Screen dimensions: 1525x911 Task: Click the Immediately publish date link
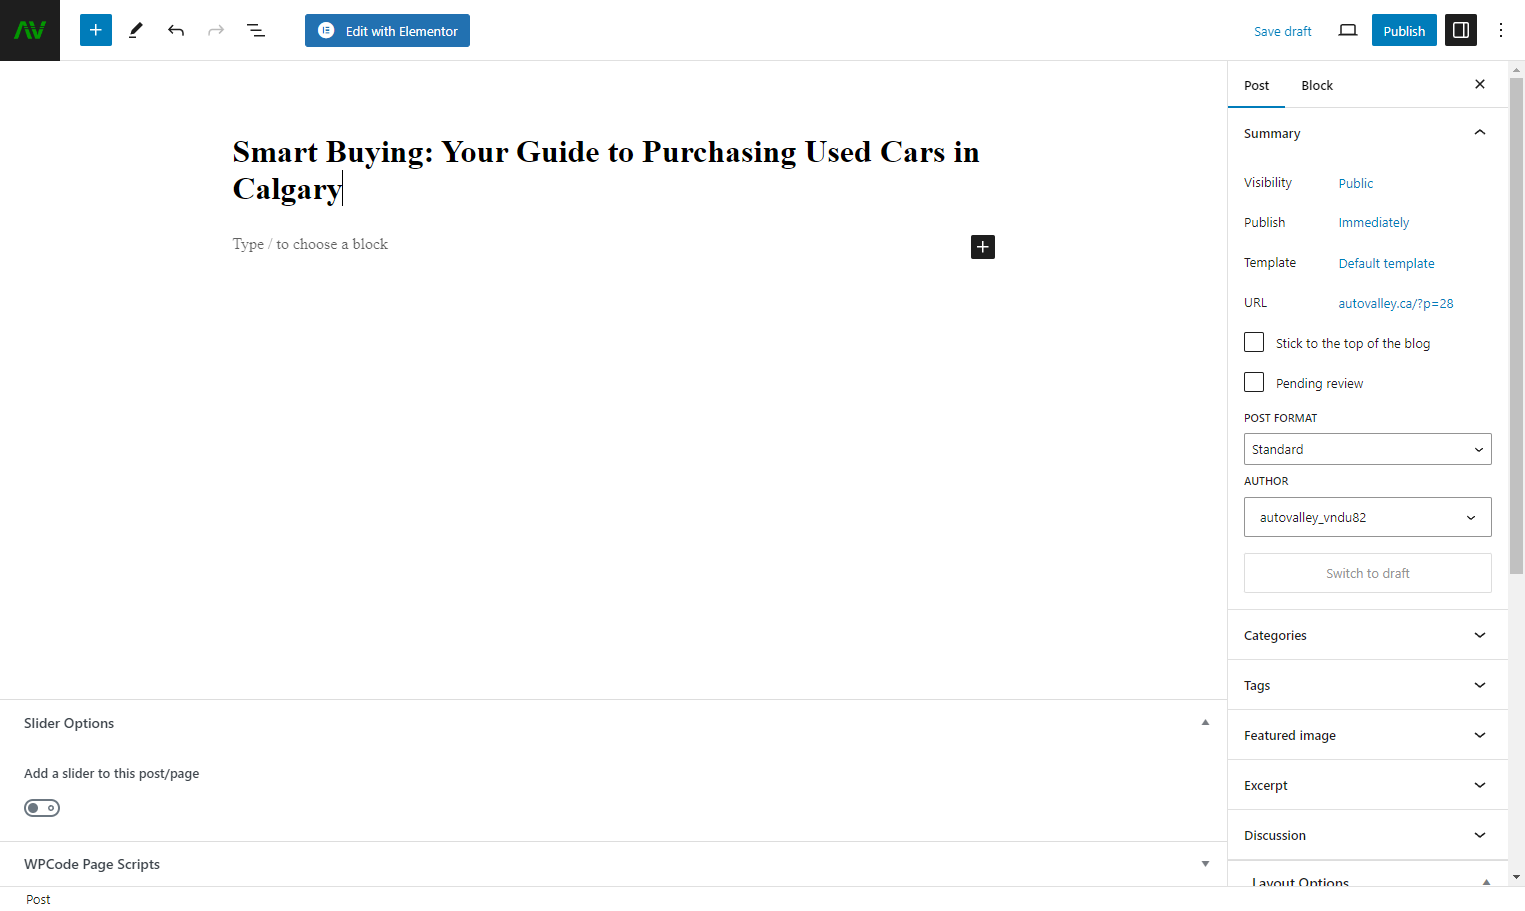tap(1374, 222)
